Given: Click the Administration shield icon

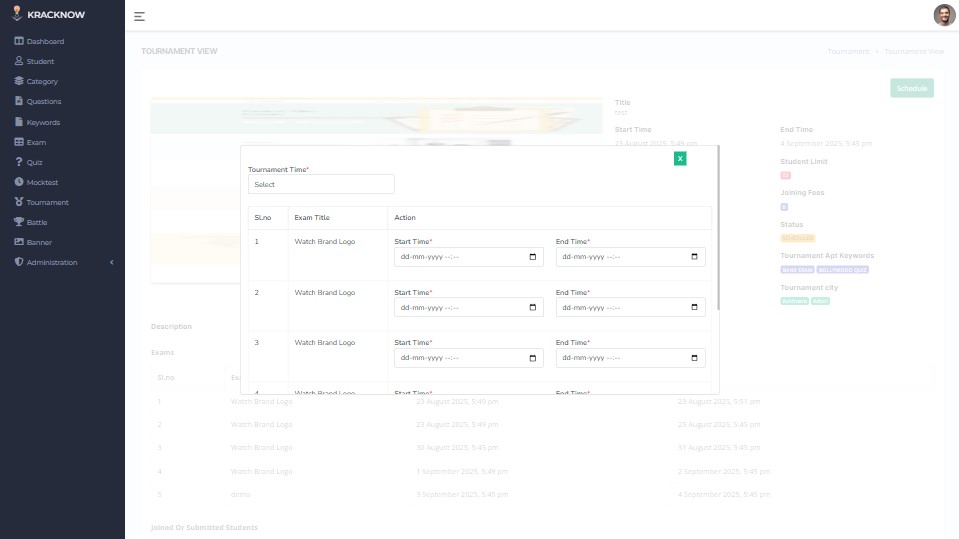Looking at the screenshot, I should coord(19,262).
